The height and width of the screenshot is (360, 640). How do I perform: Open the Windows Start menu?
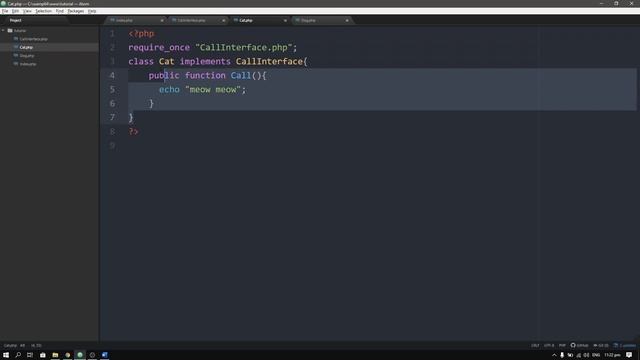(x=6, y=355)
